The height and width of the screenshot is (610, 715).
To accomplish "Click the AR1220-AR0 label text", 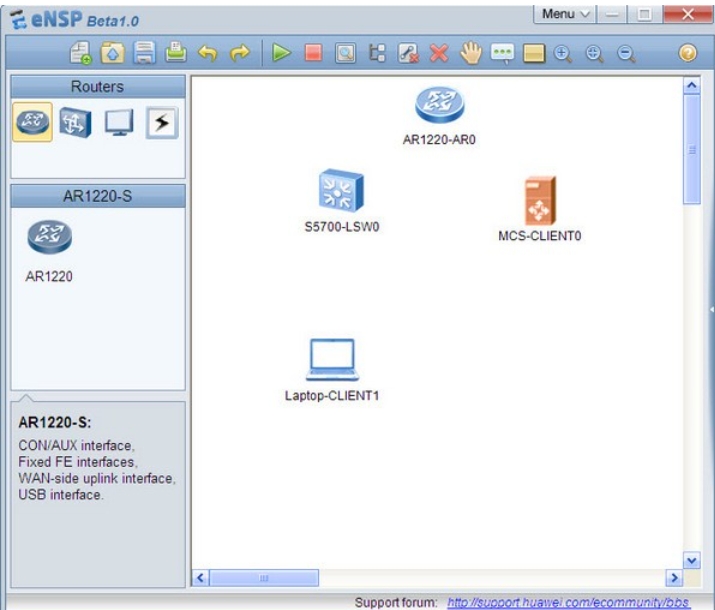I will (439, 140).
